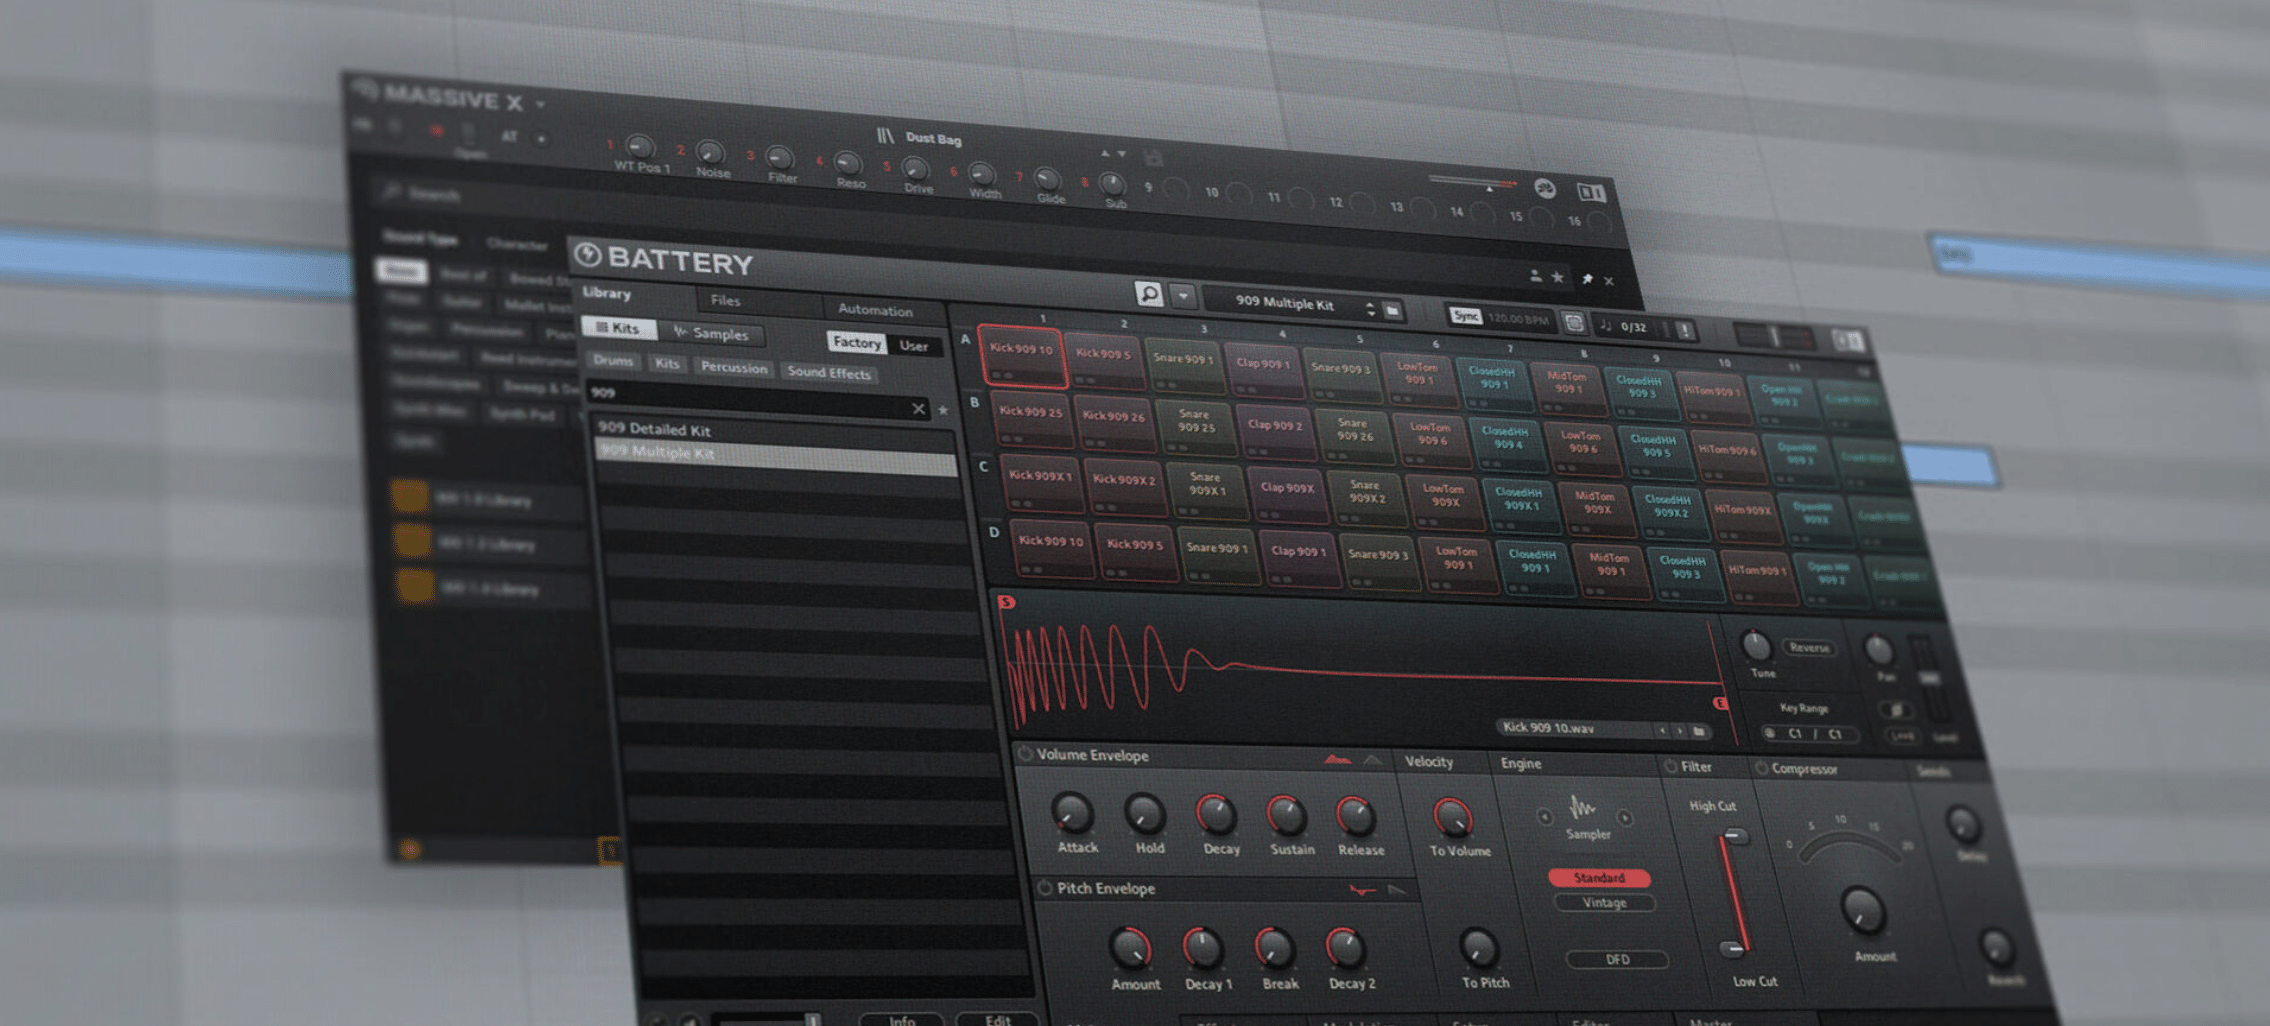
Task: Click the pin icon in Battery header
Action: click(1587, 279)
